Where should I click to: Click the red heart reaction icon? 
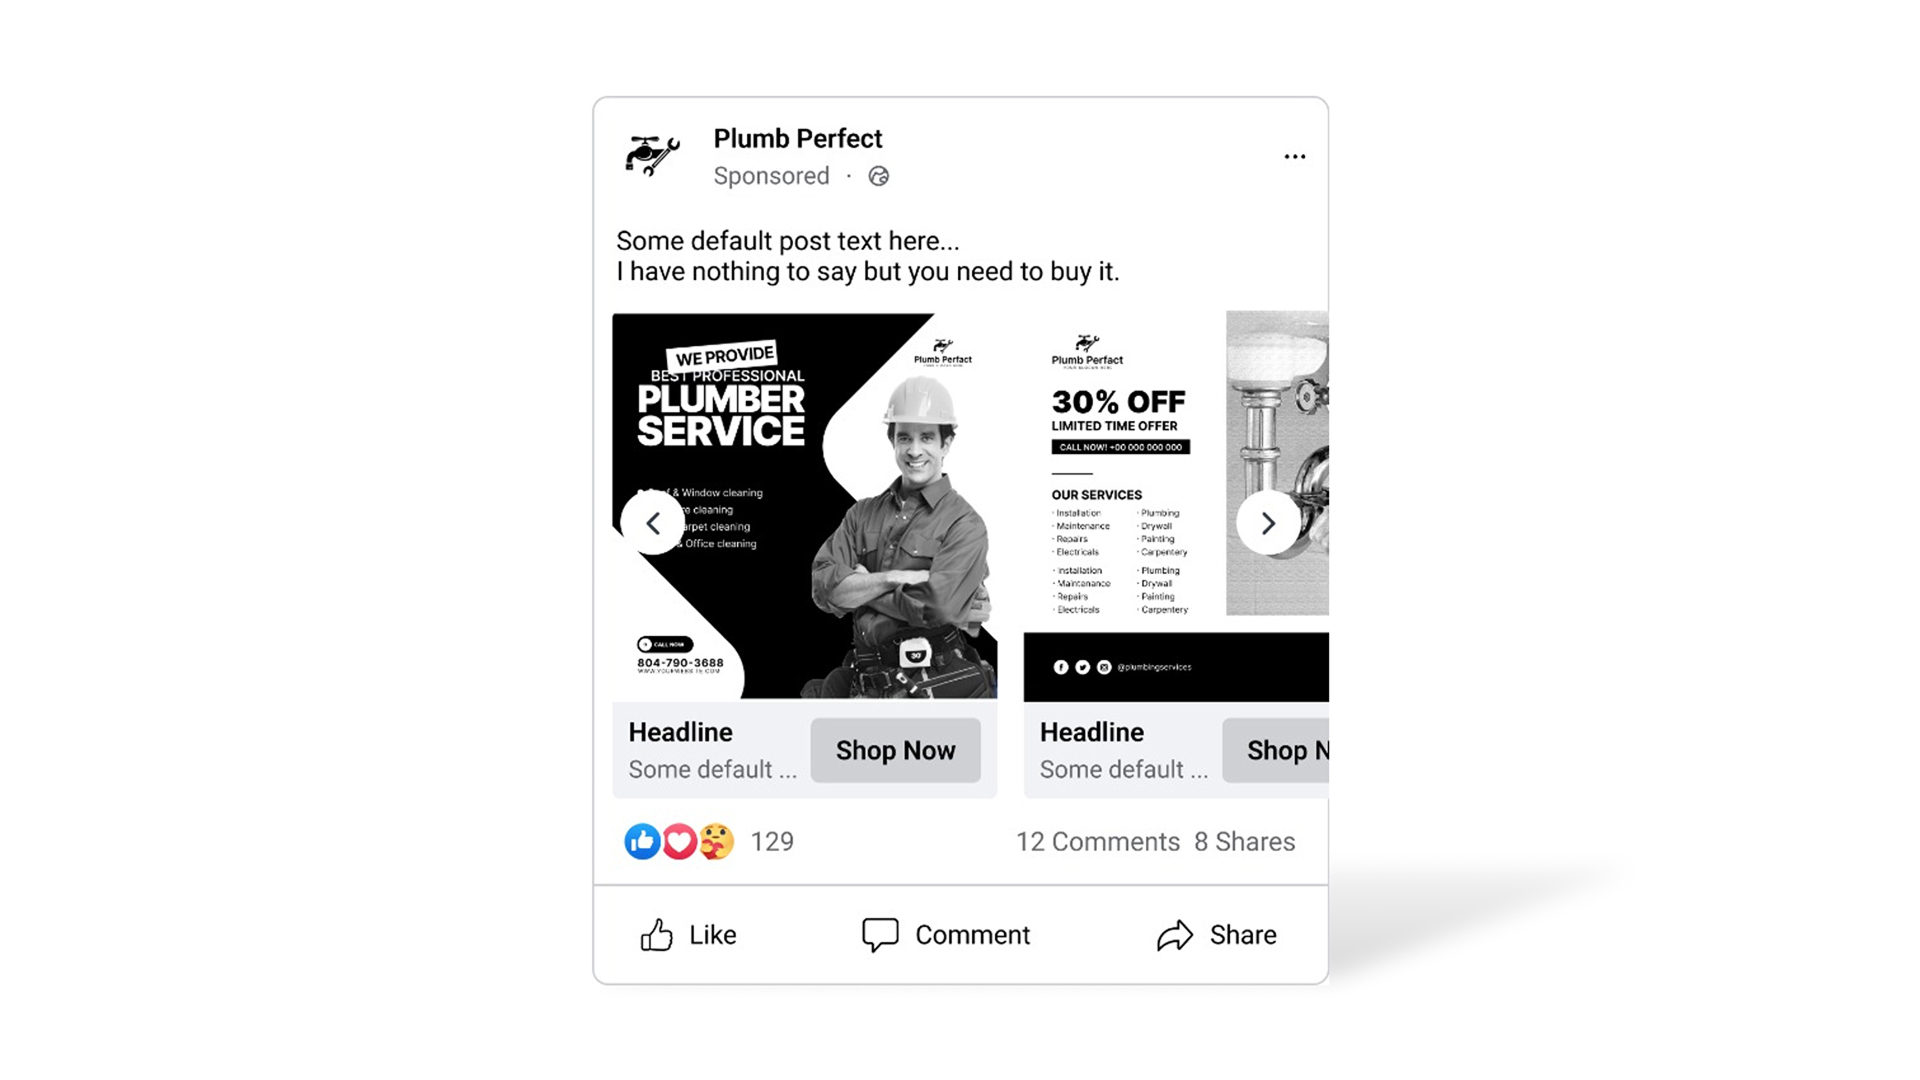click(679, 841)
